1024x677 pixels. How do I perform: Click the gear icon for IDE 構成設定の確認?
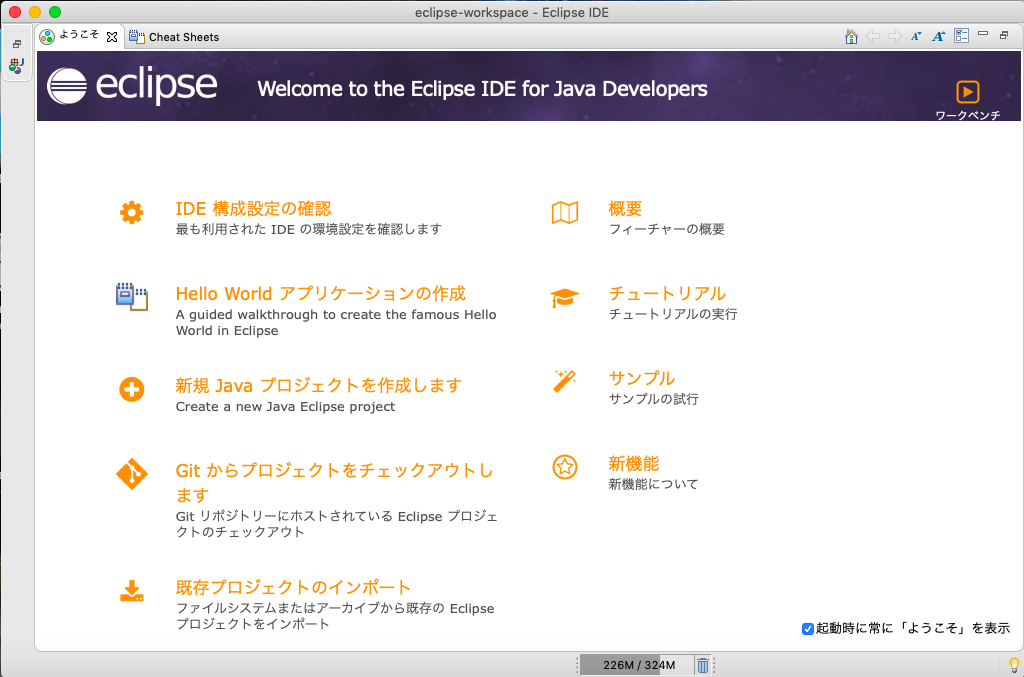tap(132, 213)
